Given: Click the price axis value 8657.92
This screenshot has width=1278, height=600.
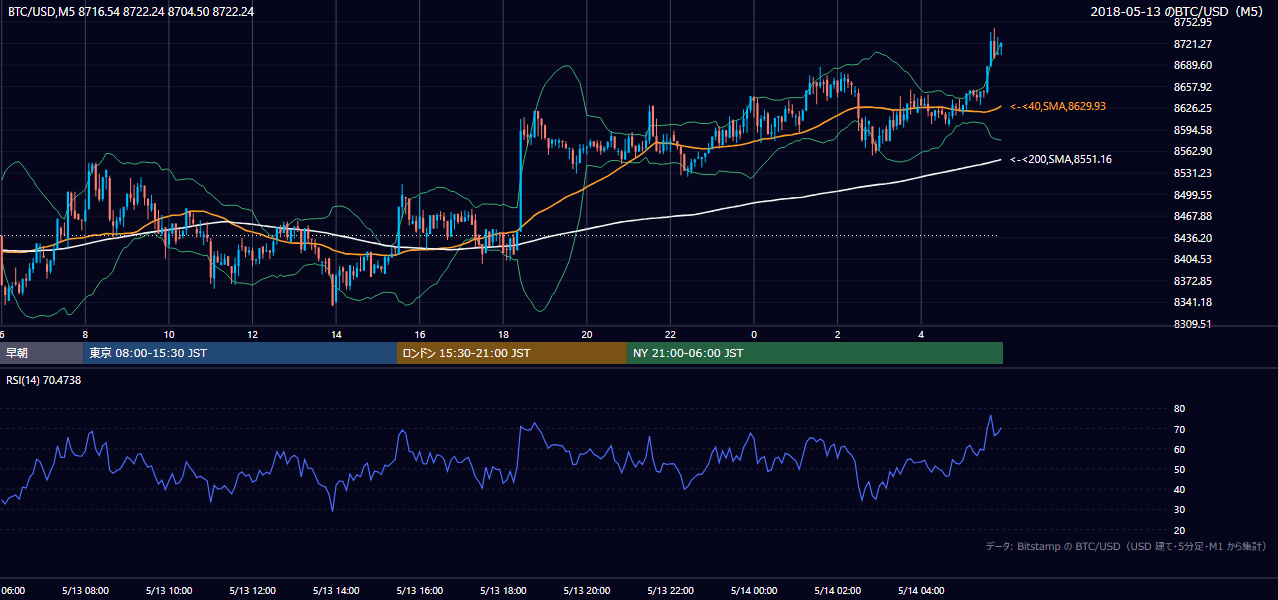Looking at the screenshot, I should pos(1193,87).
